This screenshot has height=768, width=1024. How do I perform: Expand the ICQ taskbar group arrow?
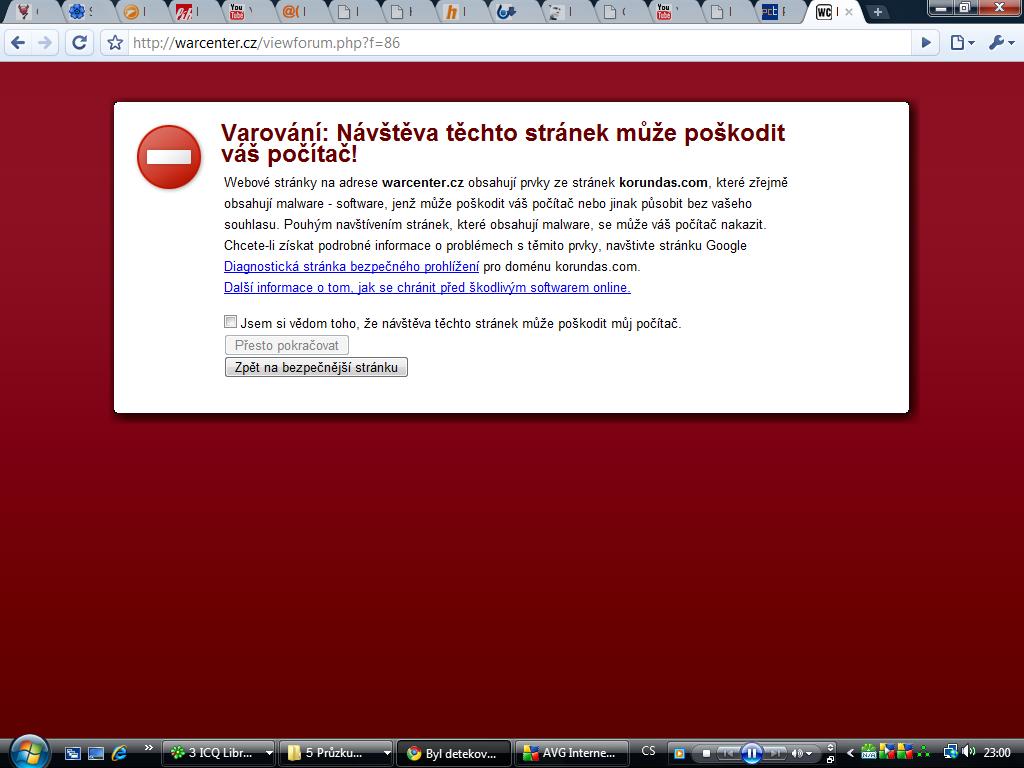coord(268,753)
